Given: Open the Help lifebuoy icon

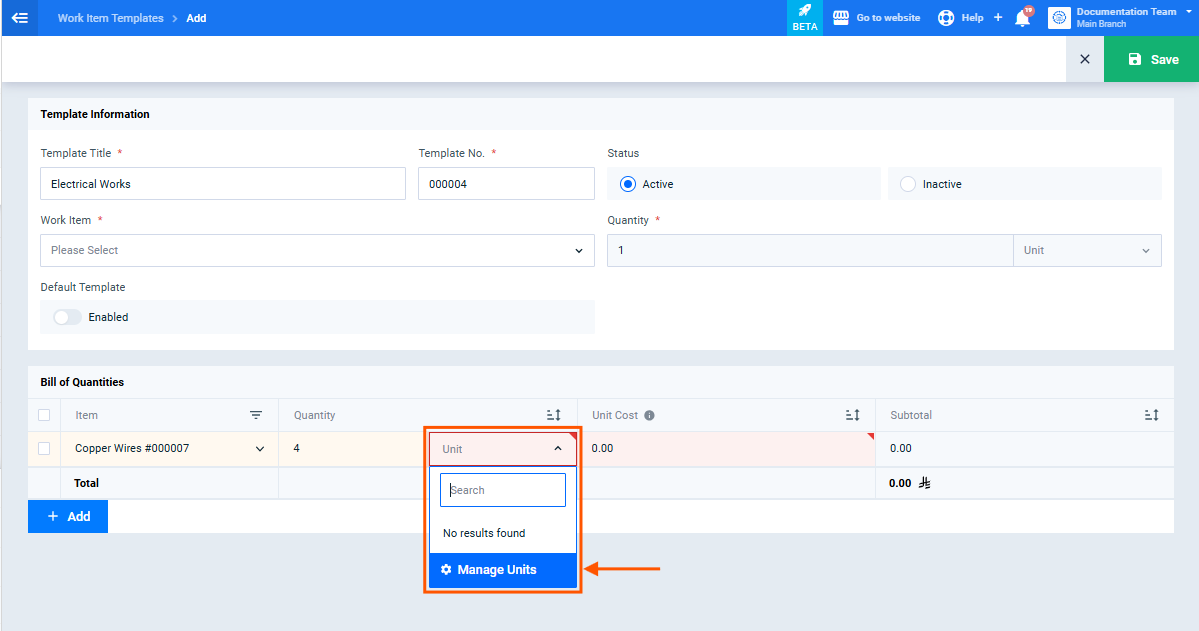Looking at the screenshot, I should (946, 18).
